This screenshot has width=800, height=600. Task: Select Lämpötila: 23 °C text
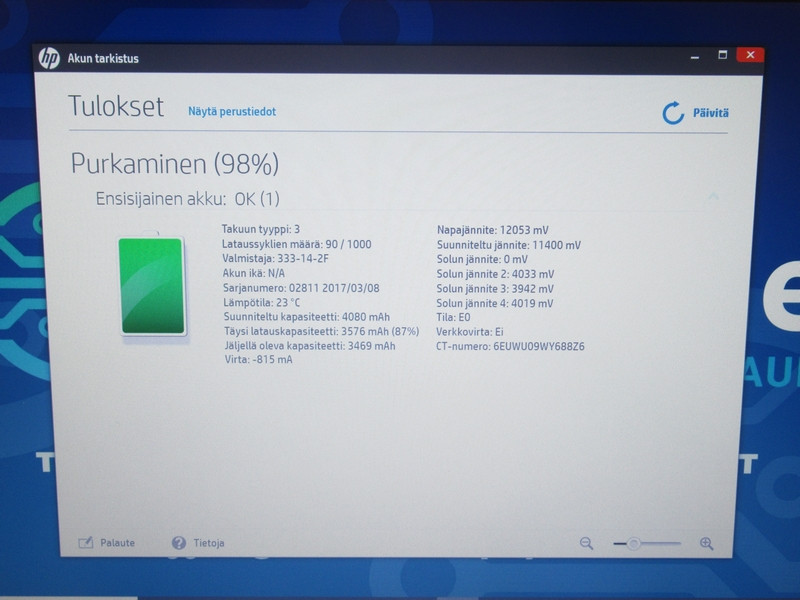coord(262,303)
